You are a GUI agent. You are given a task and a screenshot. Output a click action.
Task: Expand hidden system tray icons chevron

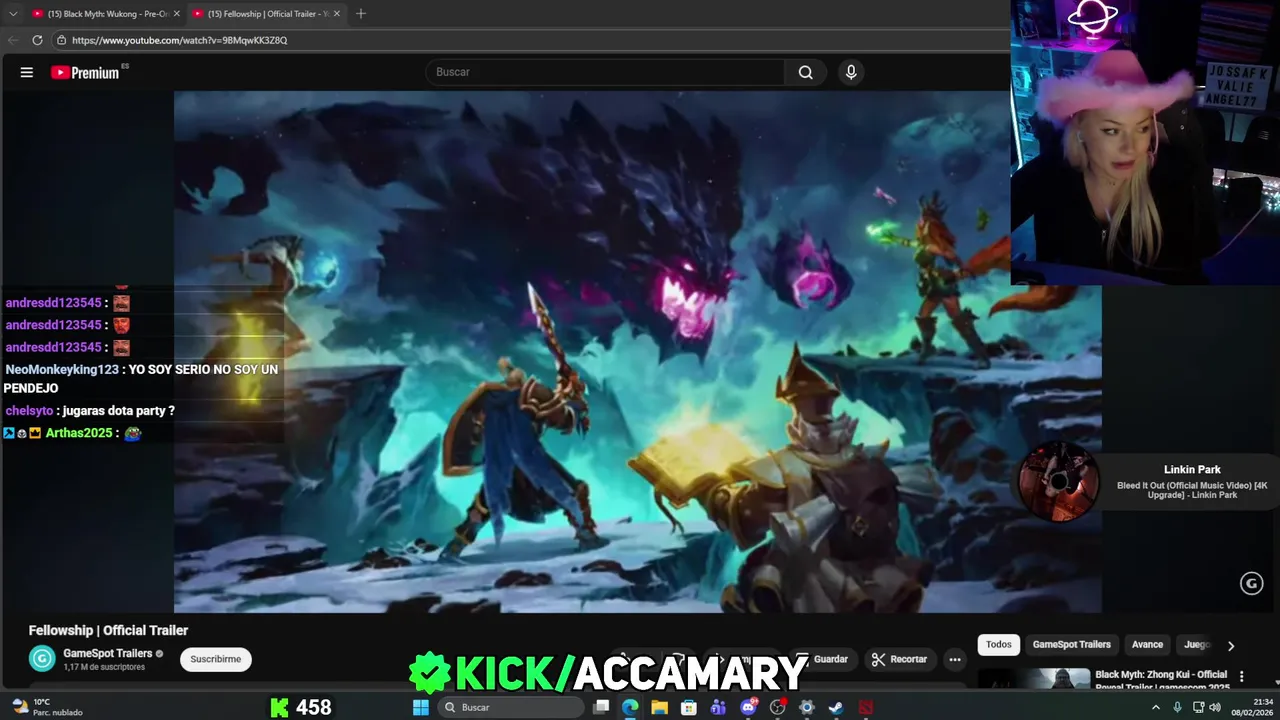pos(1156,707)
